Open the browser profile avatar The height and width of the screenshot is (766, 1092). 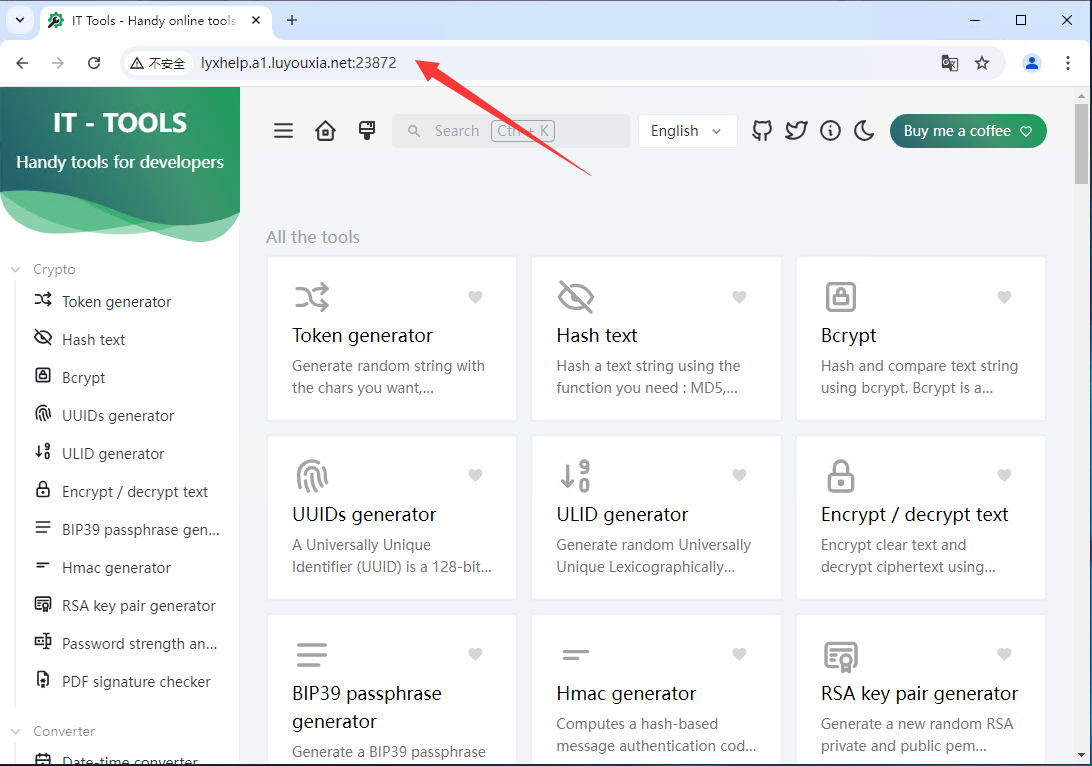click(1031, 63)
